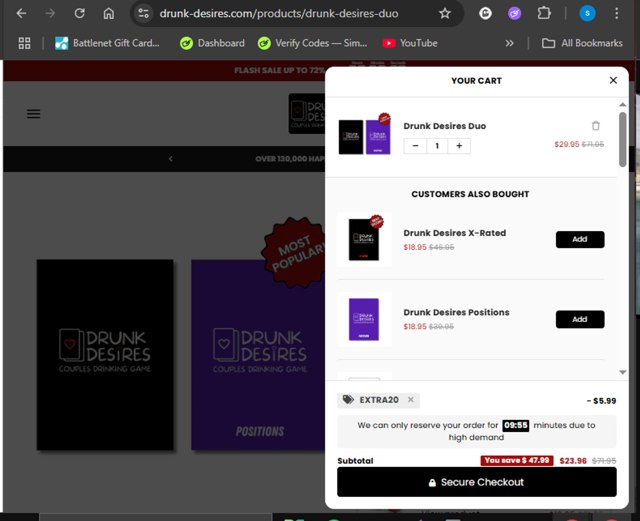
Task: Go back with the browser back arrow
Action: 21,13
